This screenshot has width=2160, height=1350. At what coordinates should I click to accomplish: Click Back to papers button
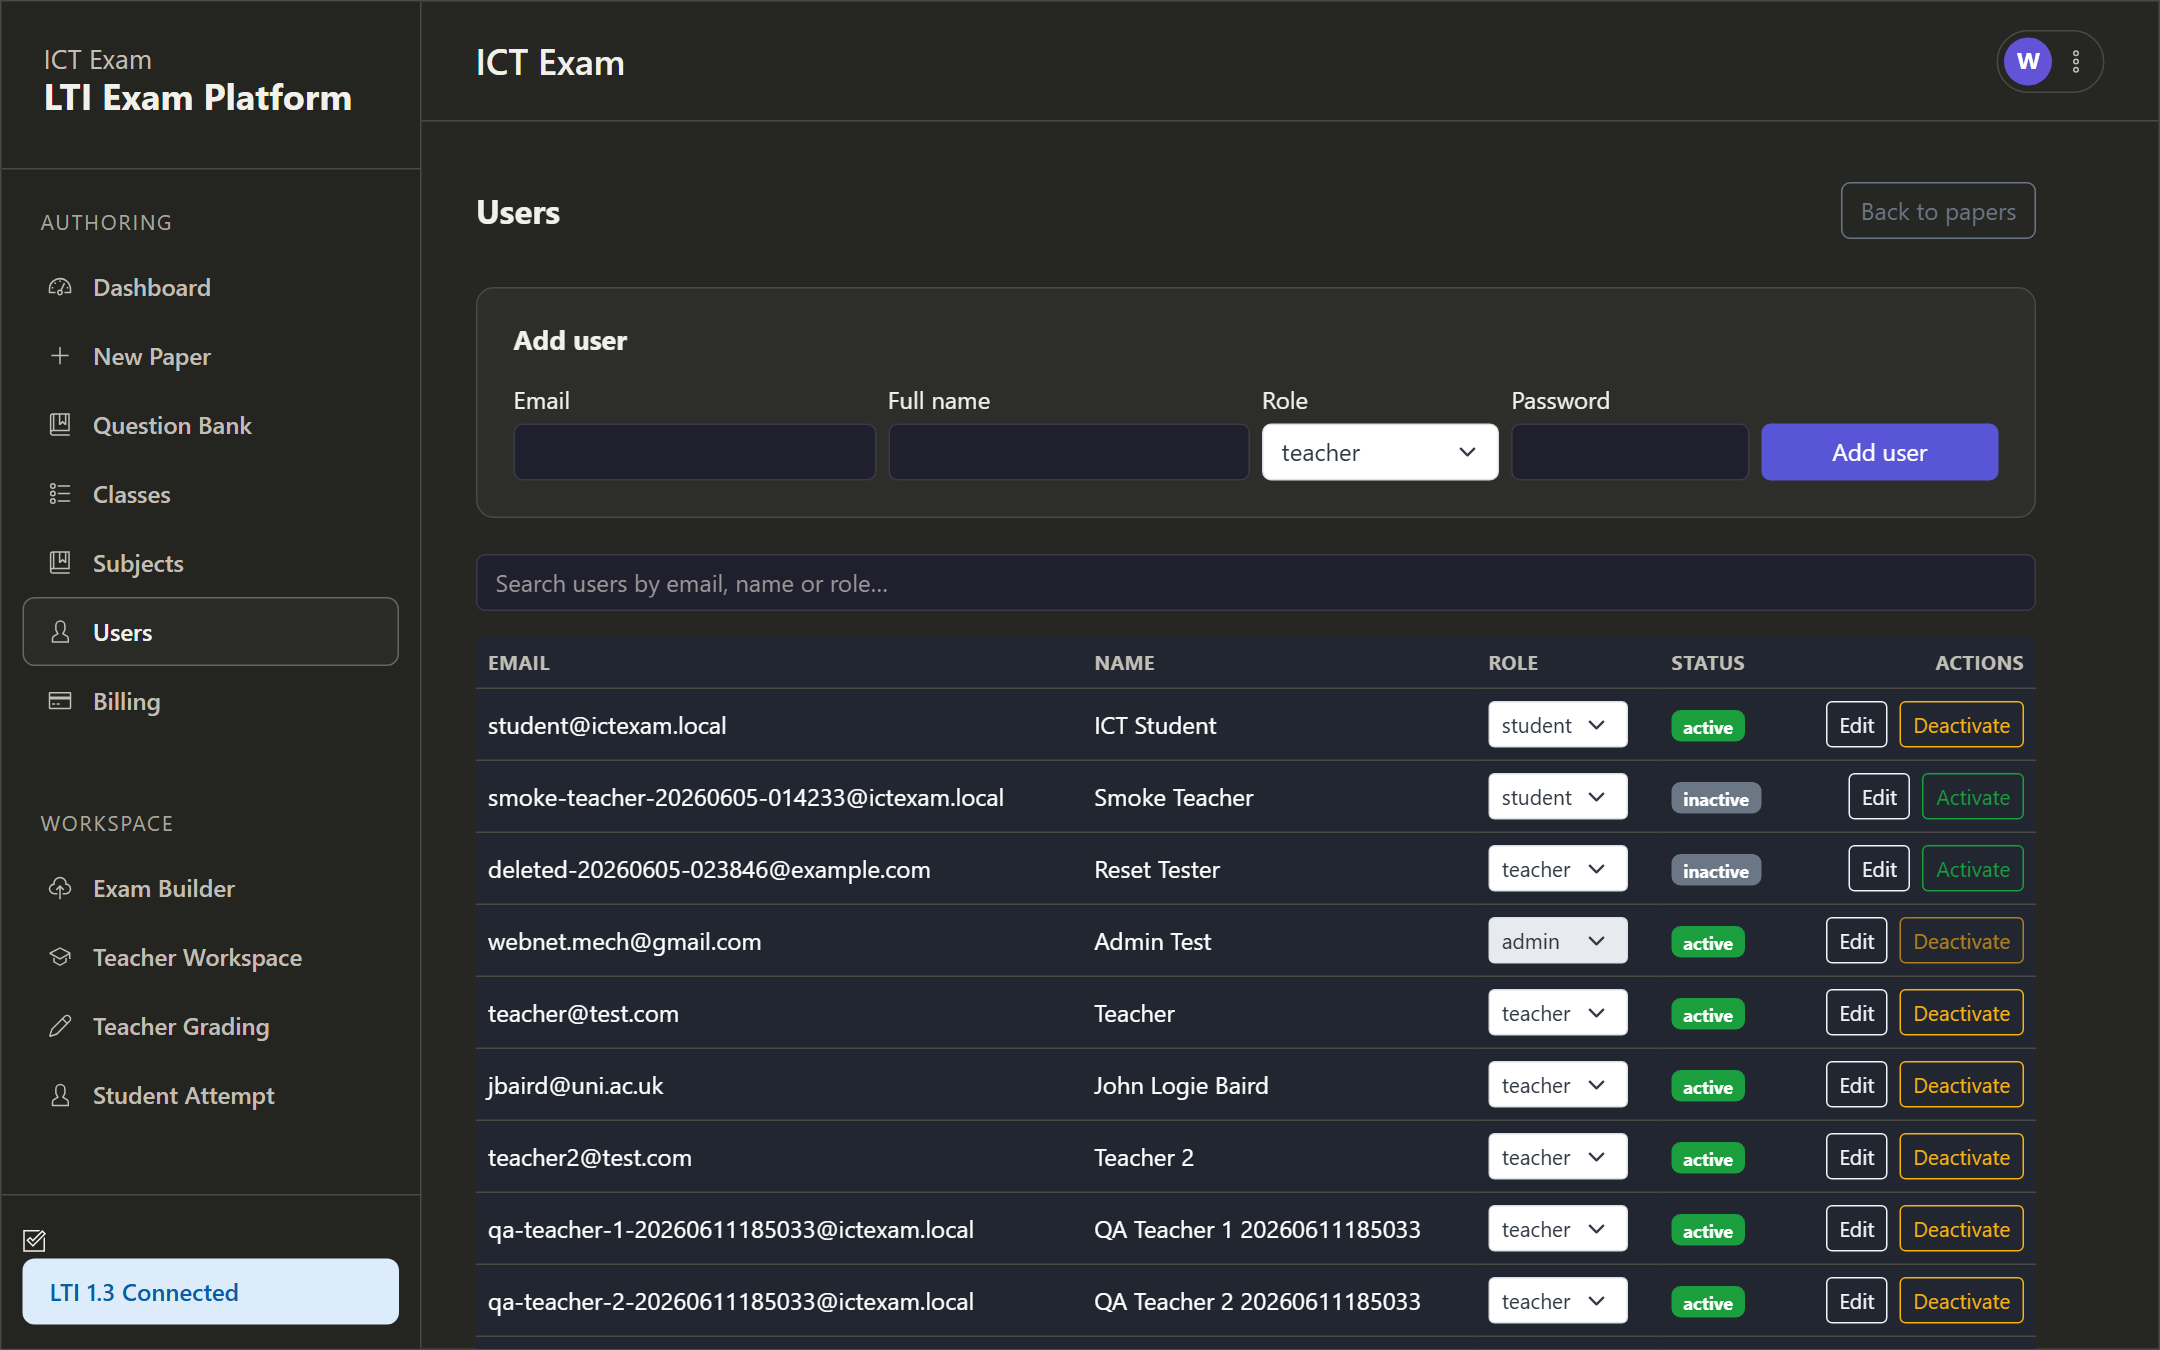coord(1938,211)
